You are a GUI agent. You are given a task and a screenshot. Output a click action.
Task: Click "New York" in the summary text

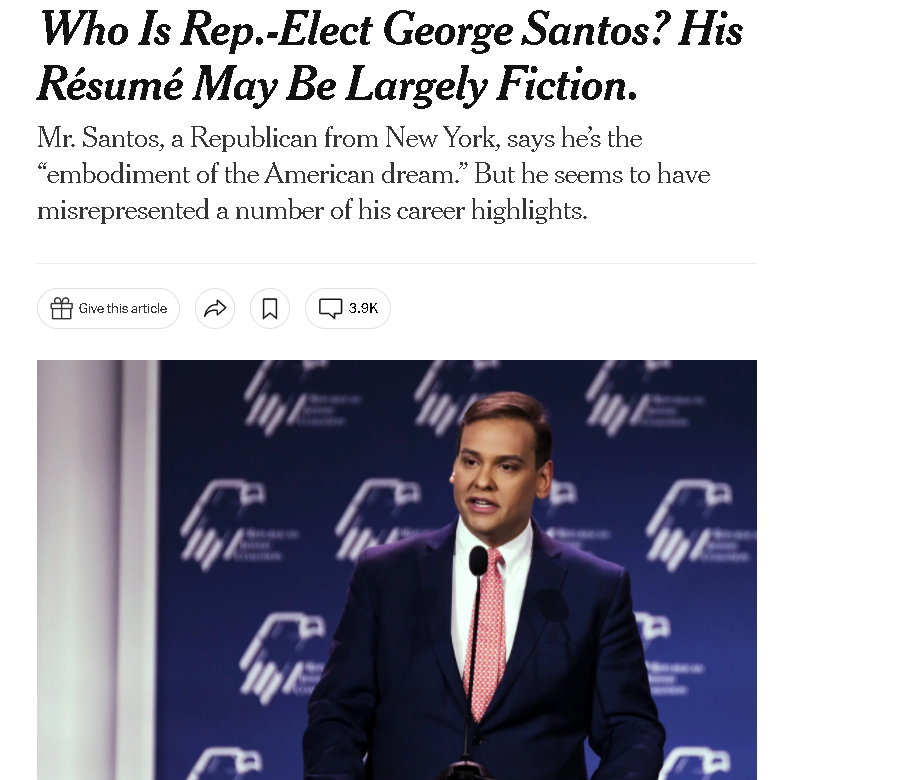[x=440, y=138]
